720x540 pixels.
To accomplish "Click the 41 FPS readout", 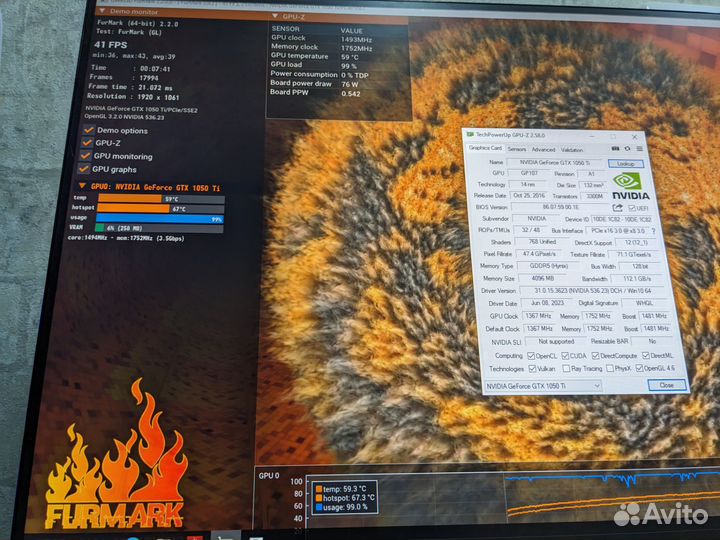I will coord(111,45).
